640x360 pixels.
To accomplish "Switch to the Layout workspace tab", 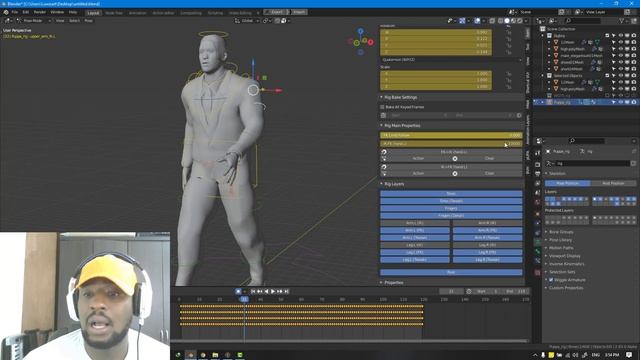I will pos(93,13).
